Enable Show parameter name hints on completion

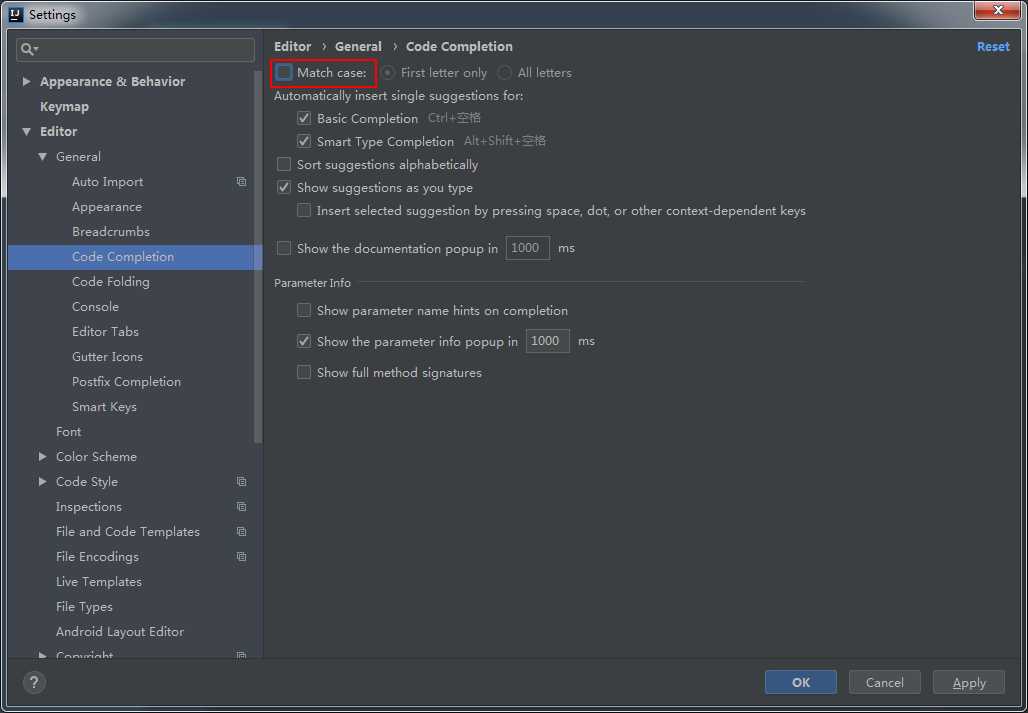[x=304, y=311]
